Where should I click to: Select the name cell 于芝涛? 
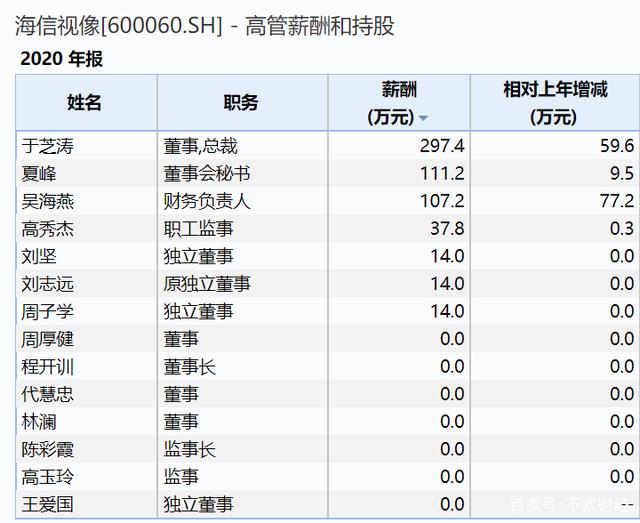pos(48,146)
